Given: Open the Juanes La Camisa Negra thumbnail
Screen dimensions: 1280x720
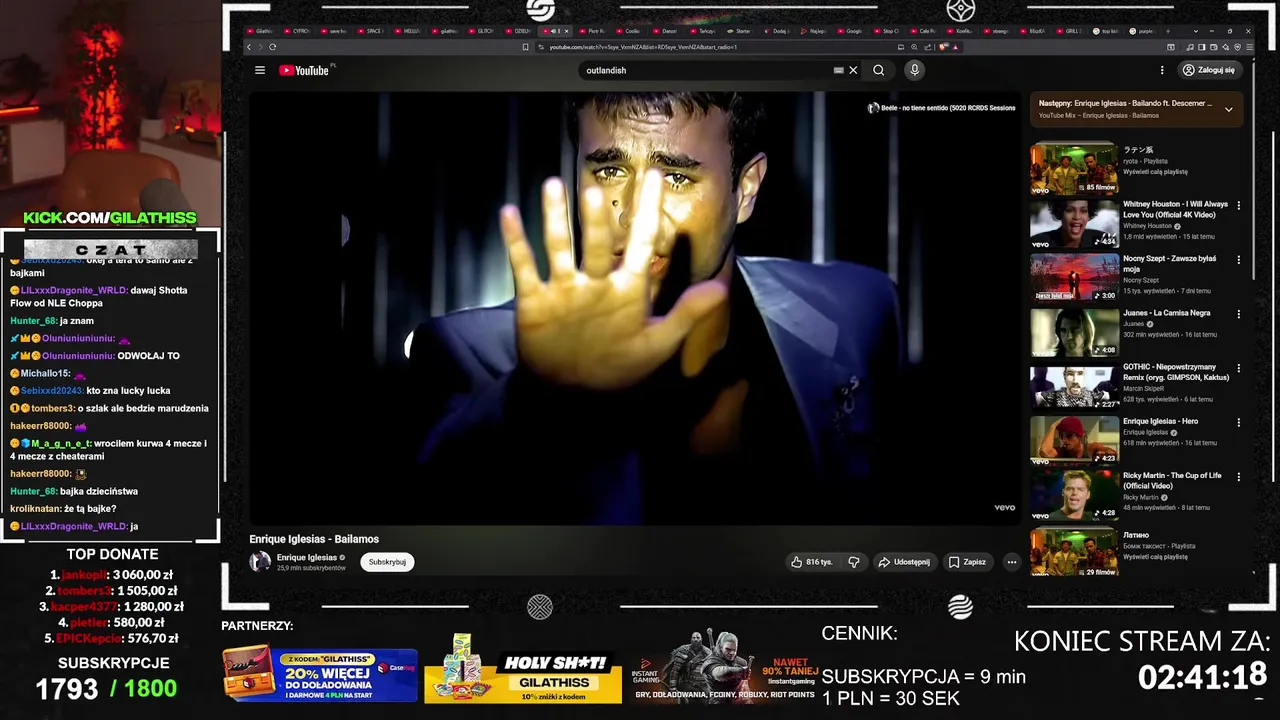Looking at the screenshot, I should [x=1074, y=333].
